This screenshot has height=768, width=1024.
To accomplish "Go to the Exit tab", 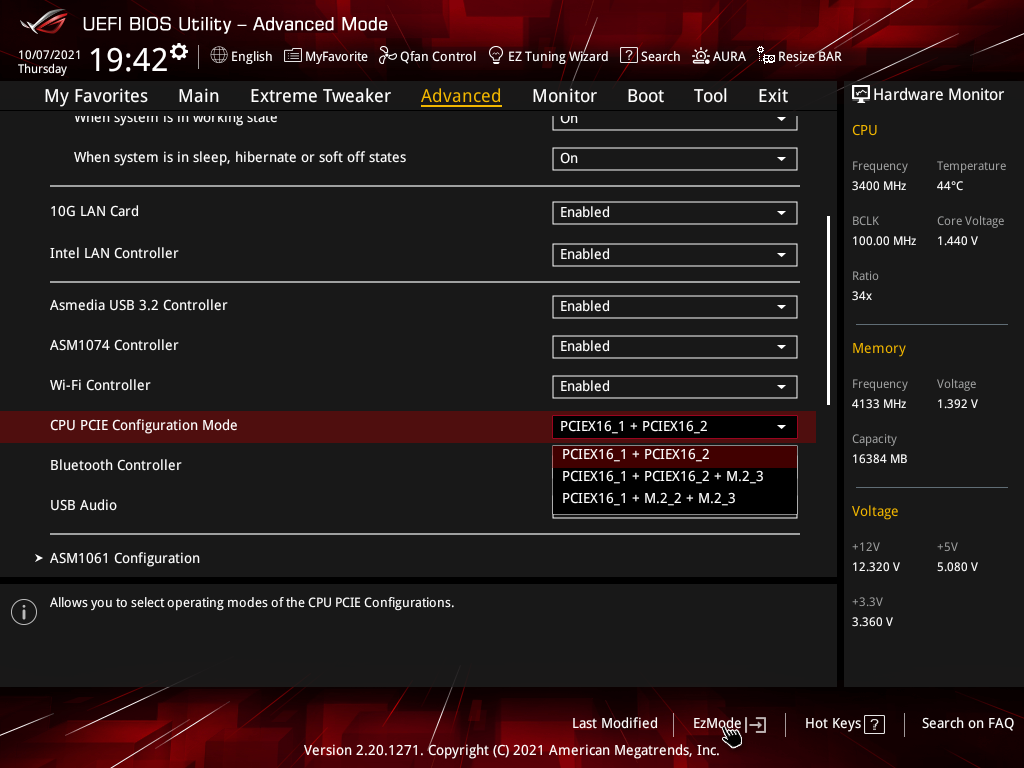I will coord(773,96).
